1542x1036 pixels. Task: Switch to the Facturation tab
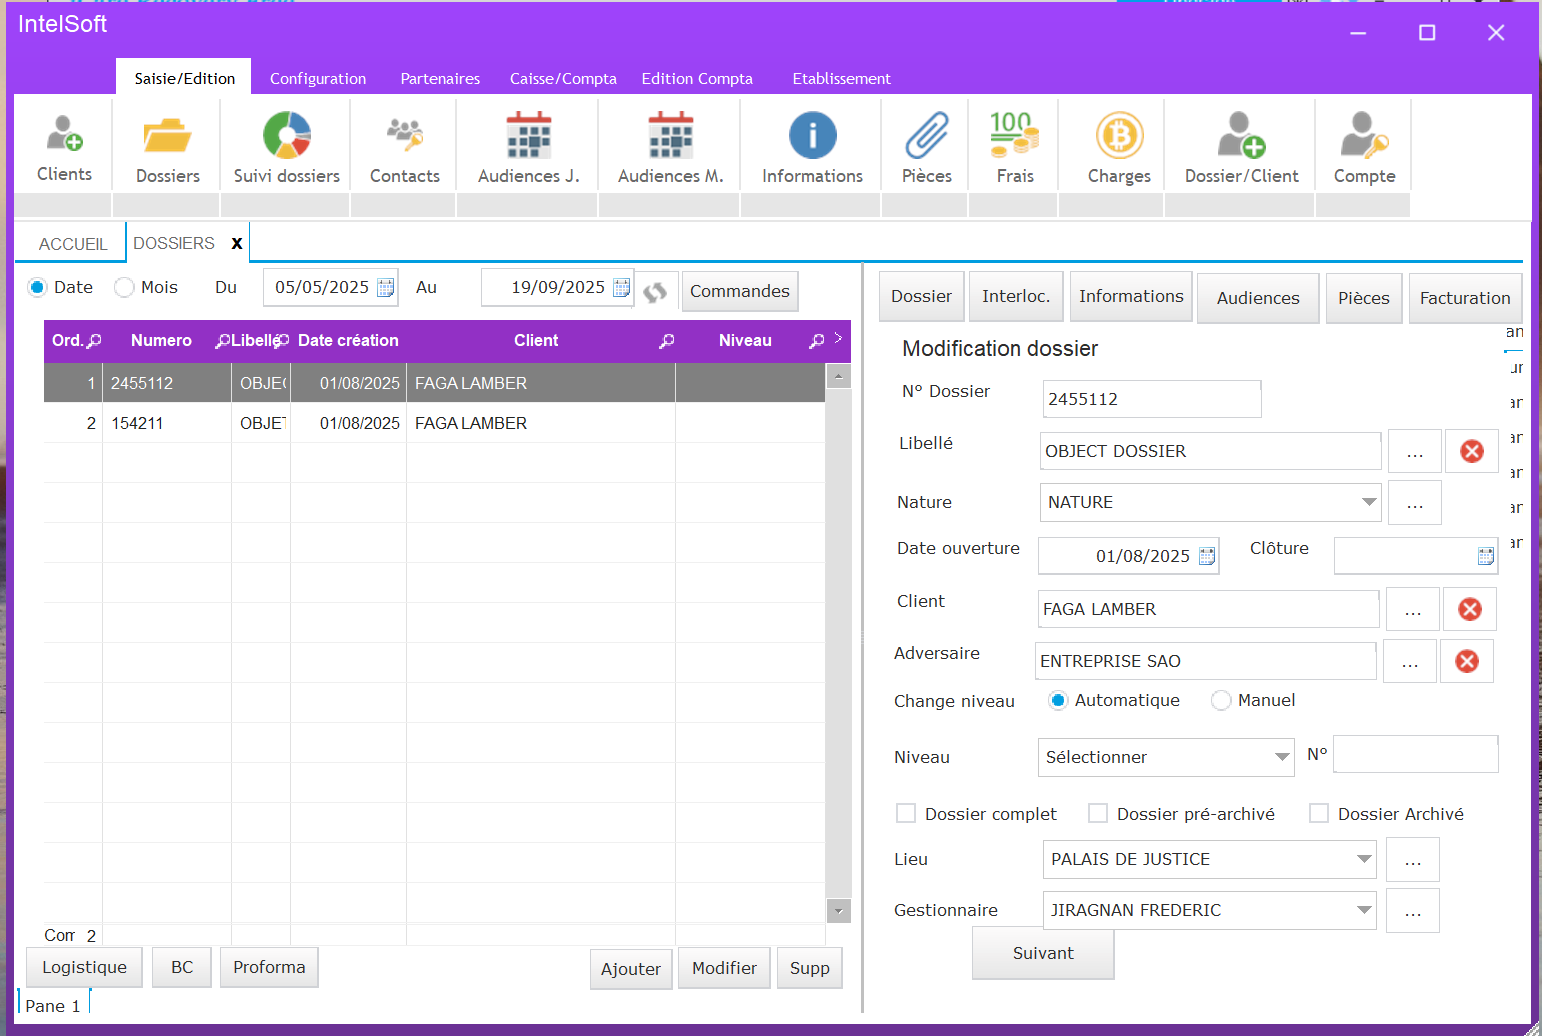coord(1464,298)
